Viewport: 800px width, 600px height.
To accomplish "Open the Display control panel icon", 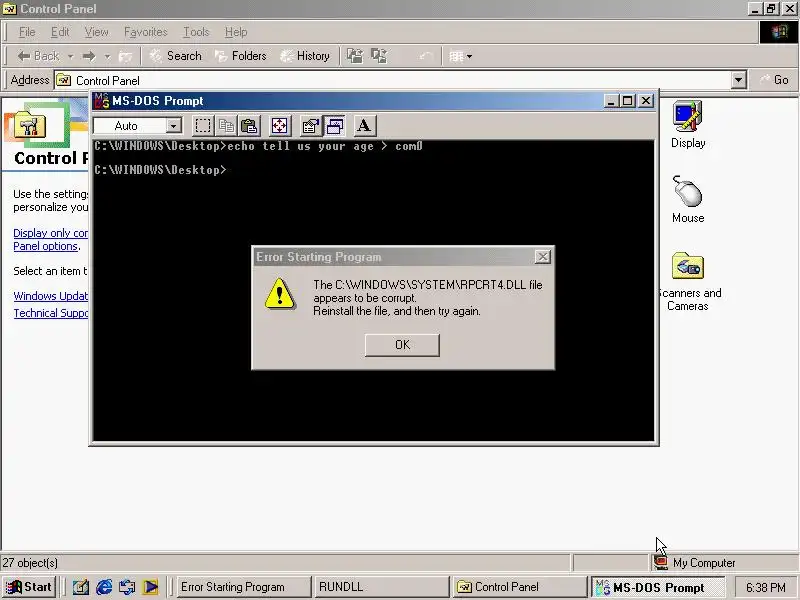I will point(688,125).
